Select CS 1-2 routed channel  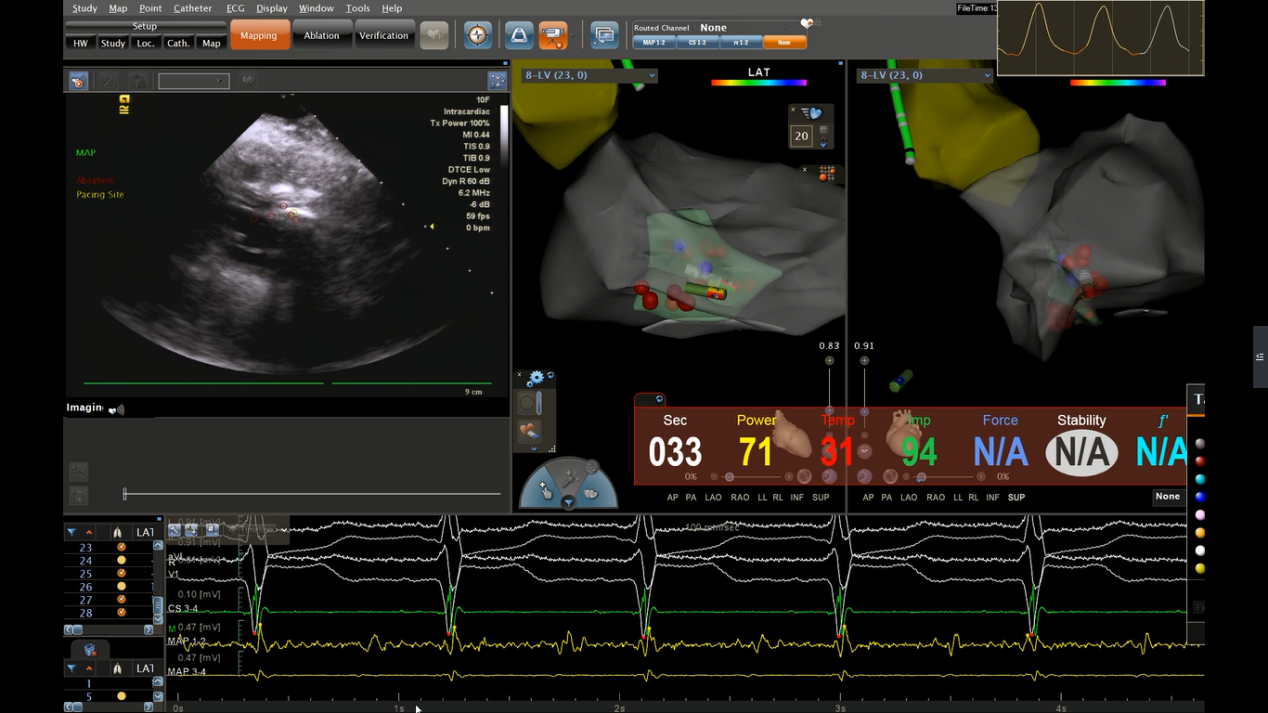tap(697, 43)
